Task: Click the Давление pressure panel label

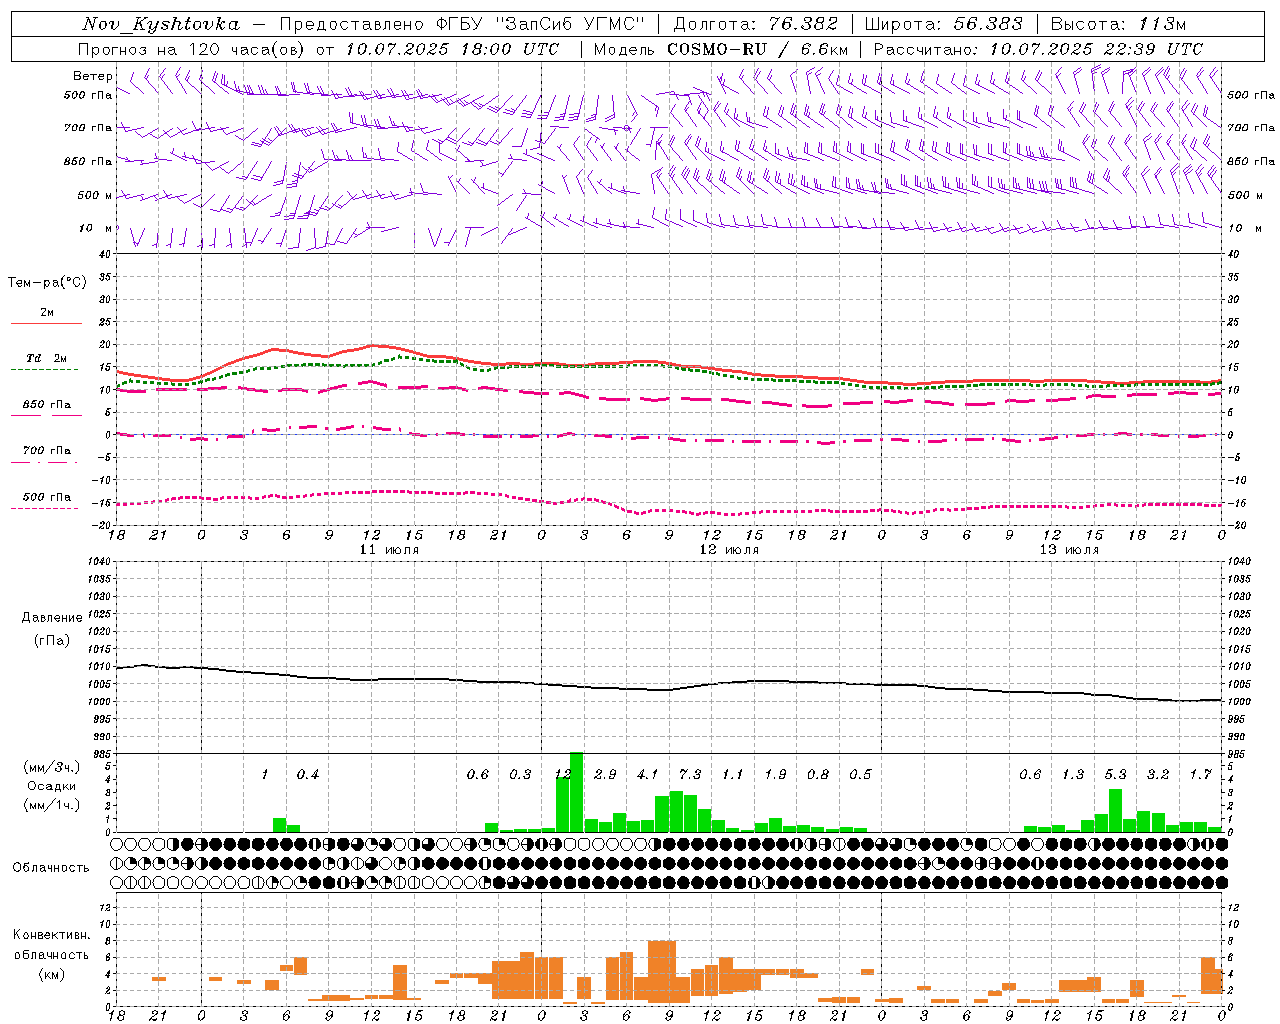Action: [52, 618]
